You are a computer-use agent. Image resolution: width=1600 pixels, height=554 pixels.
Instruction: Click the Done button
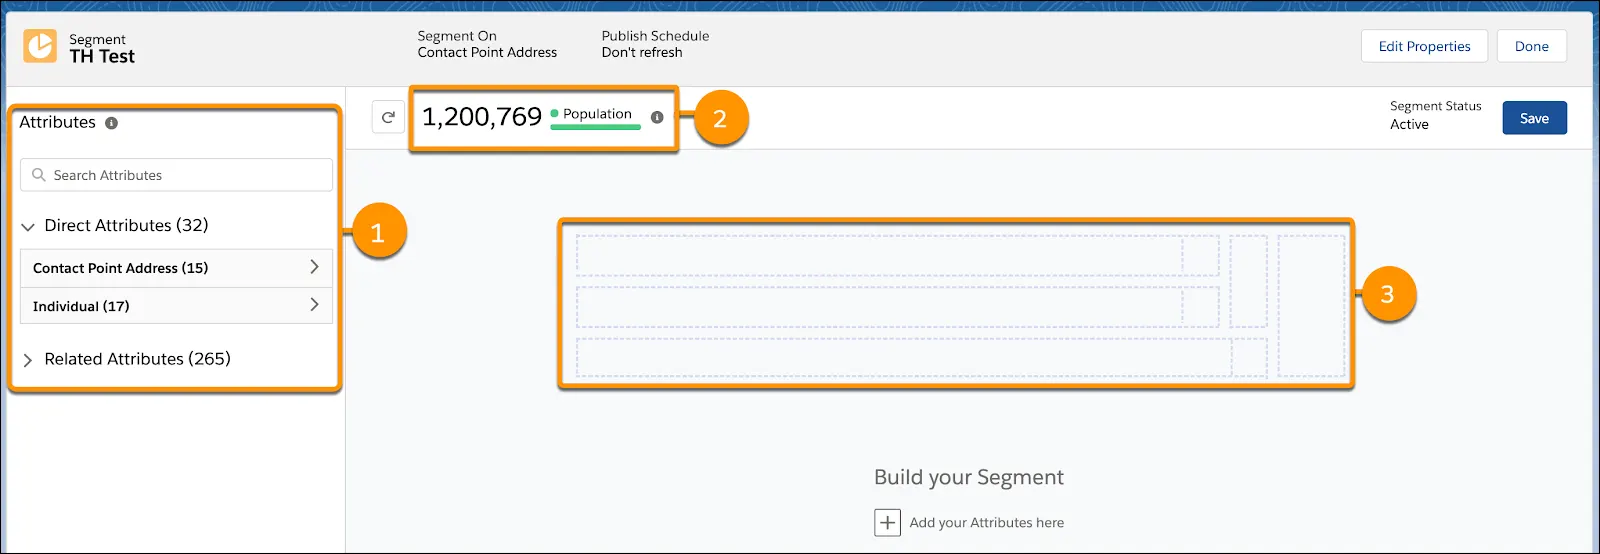1531,46
